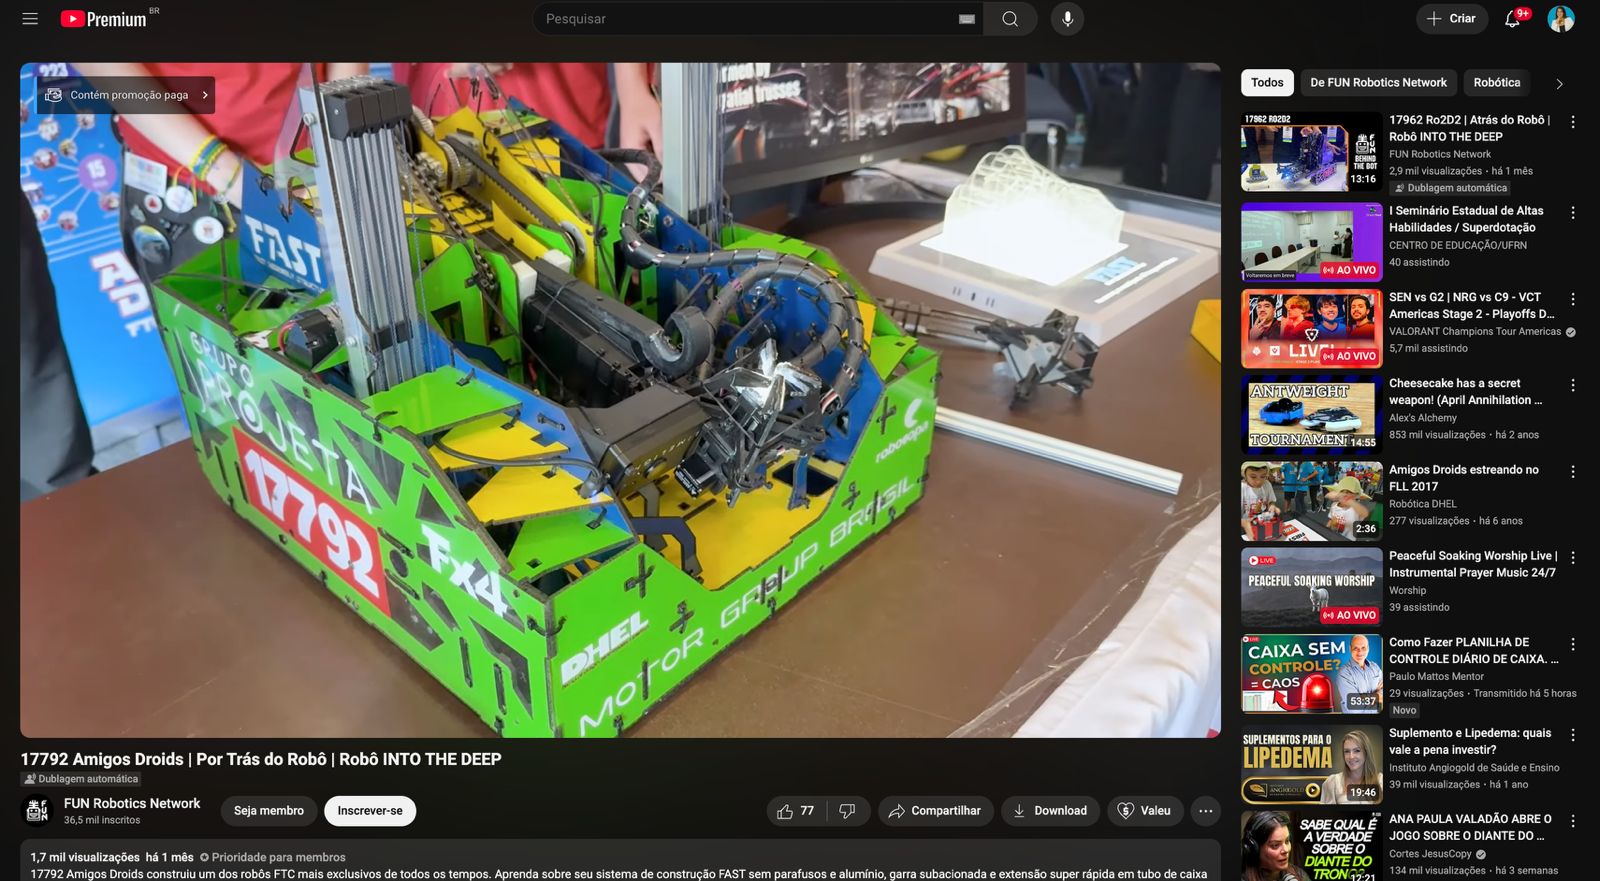
Task: Open options for Amigos Droids FLL video
Action: [1572, 472]
